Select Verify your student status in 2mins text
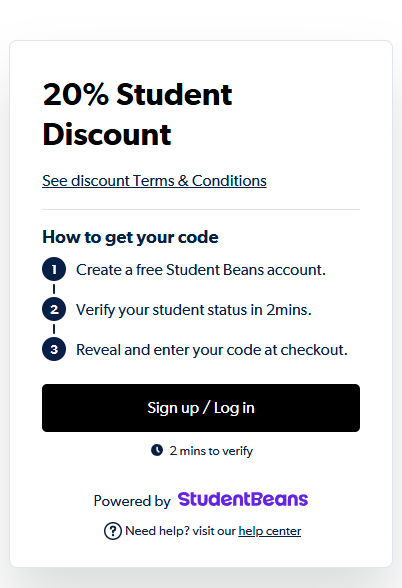This screenshot has height=588, width=402. (194, 310)
